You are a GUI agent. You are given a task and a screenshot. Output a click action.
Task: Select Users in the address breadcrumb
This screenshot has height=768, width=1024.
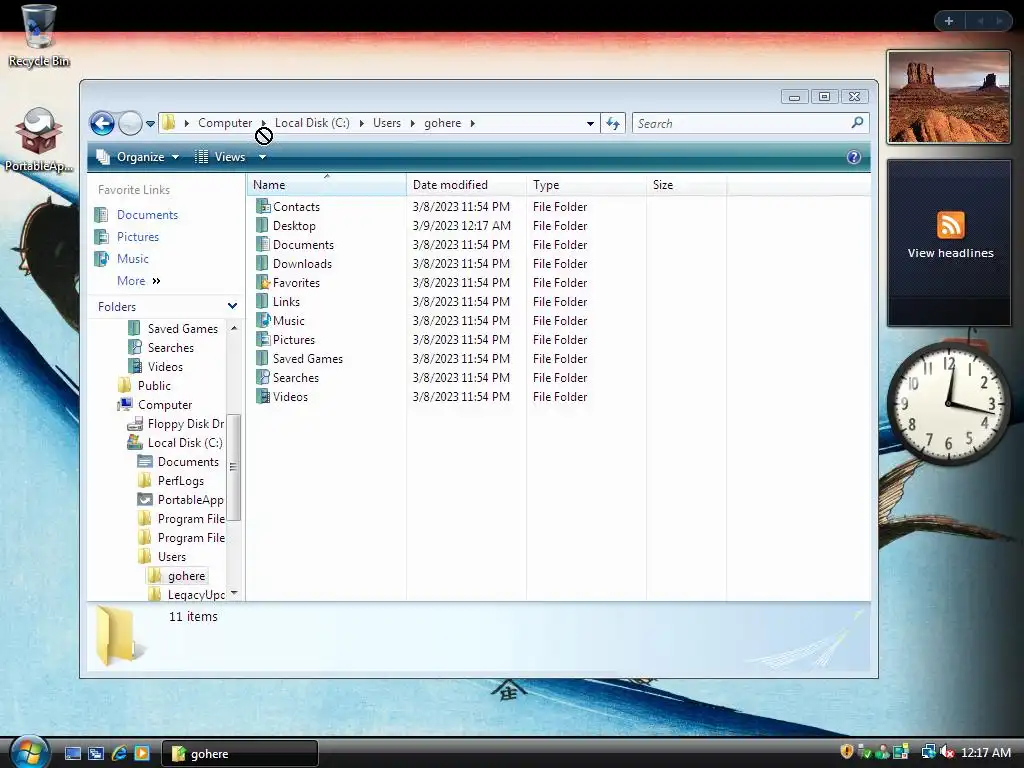[x=387, y=123]
